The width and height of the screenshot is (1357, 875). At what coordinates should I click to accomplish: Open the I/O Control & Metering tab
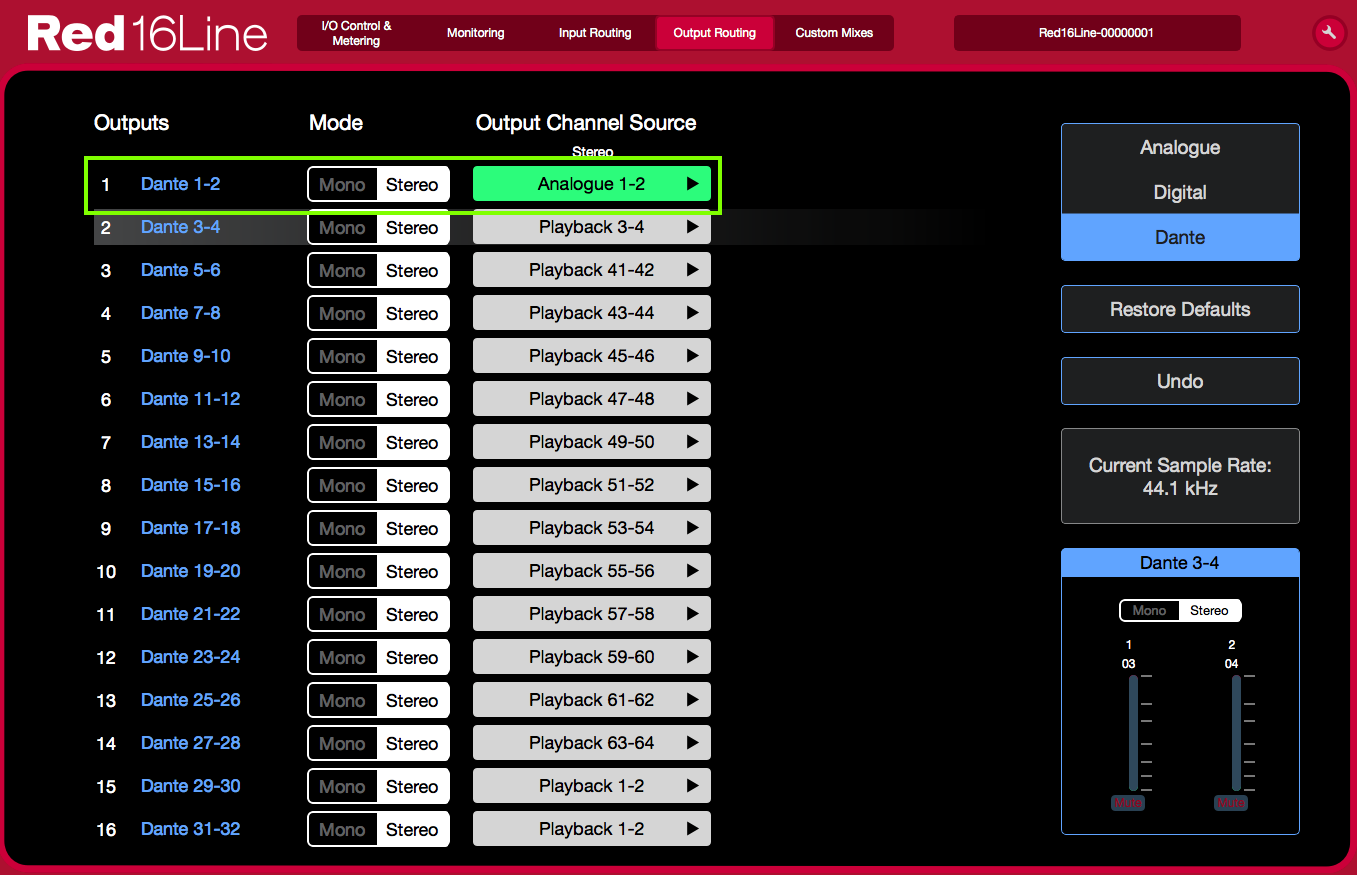pos(357,33)
